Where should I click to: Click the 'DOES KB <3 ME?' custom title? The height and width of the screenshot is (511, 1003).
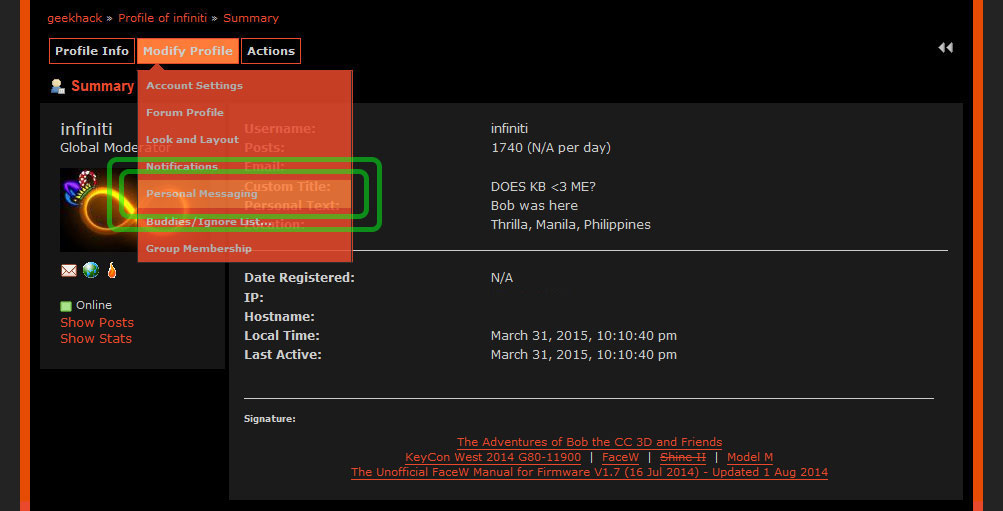pos(543,187)
